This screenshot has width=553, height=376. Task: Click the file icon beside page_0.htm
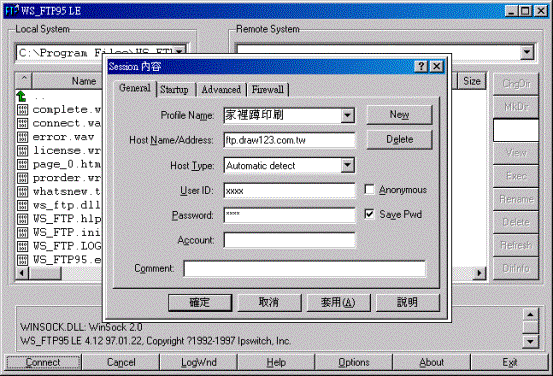click(x=22, y=164)
